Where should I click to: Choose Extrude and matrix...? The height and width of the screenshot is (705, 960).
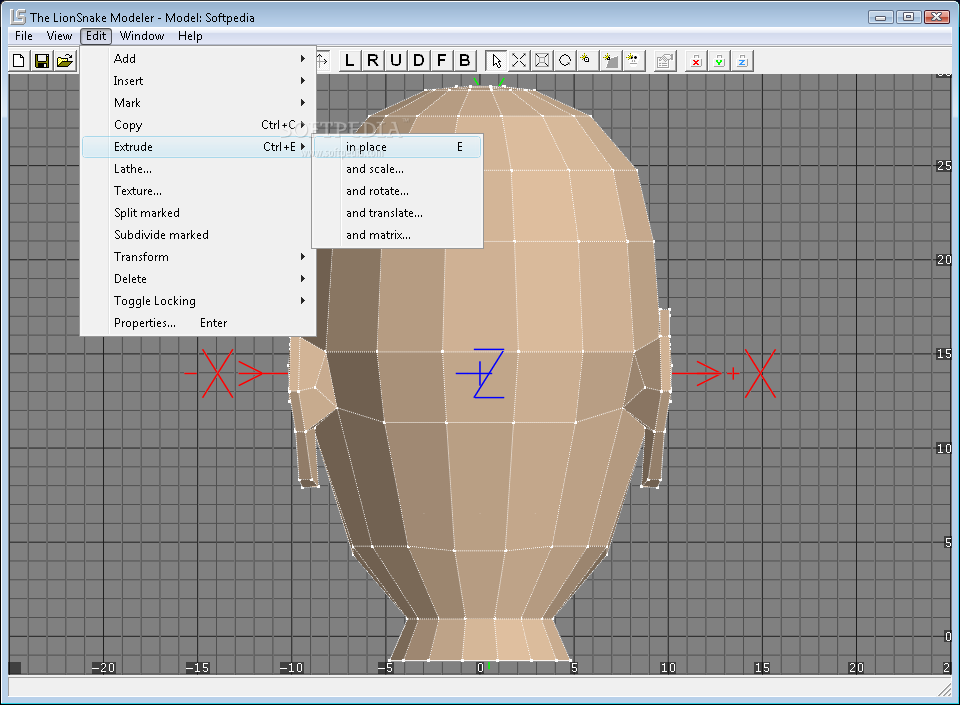click(397, 235)
